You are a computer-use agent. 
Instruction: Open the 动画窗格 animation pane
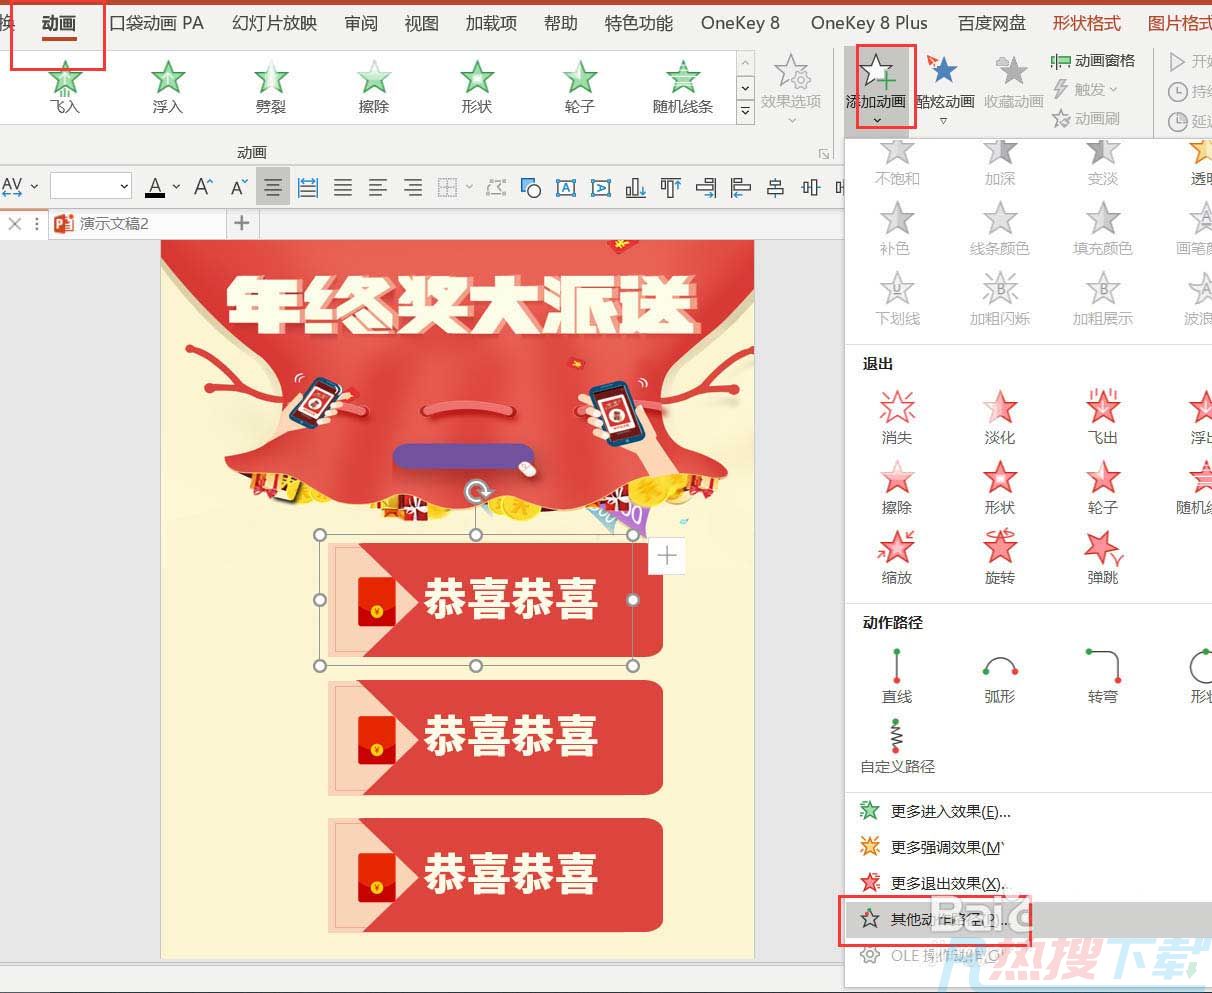(x=1094, y=61)
